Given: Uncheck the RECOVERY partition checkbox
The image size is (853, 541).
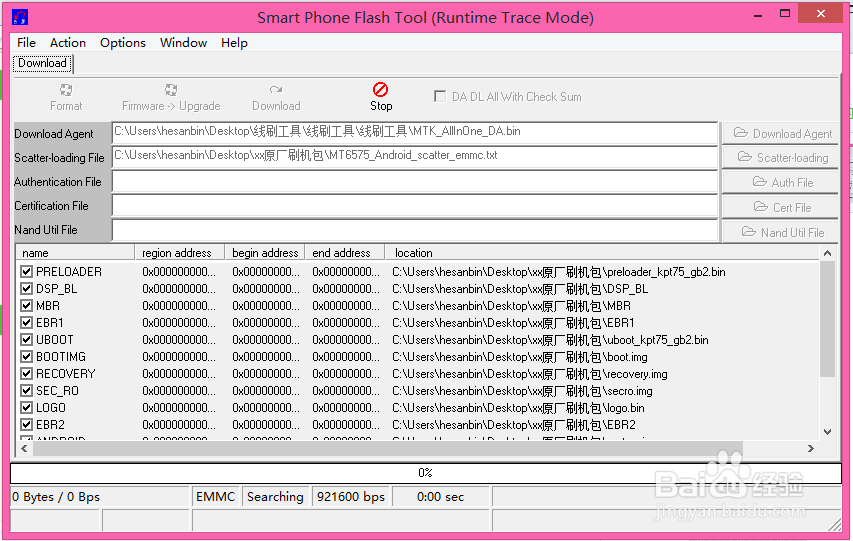Looking at the screenshot, I should (26, 373).
